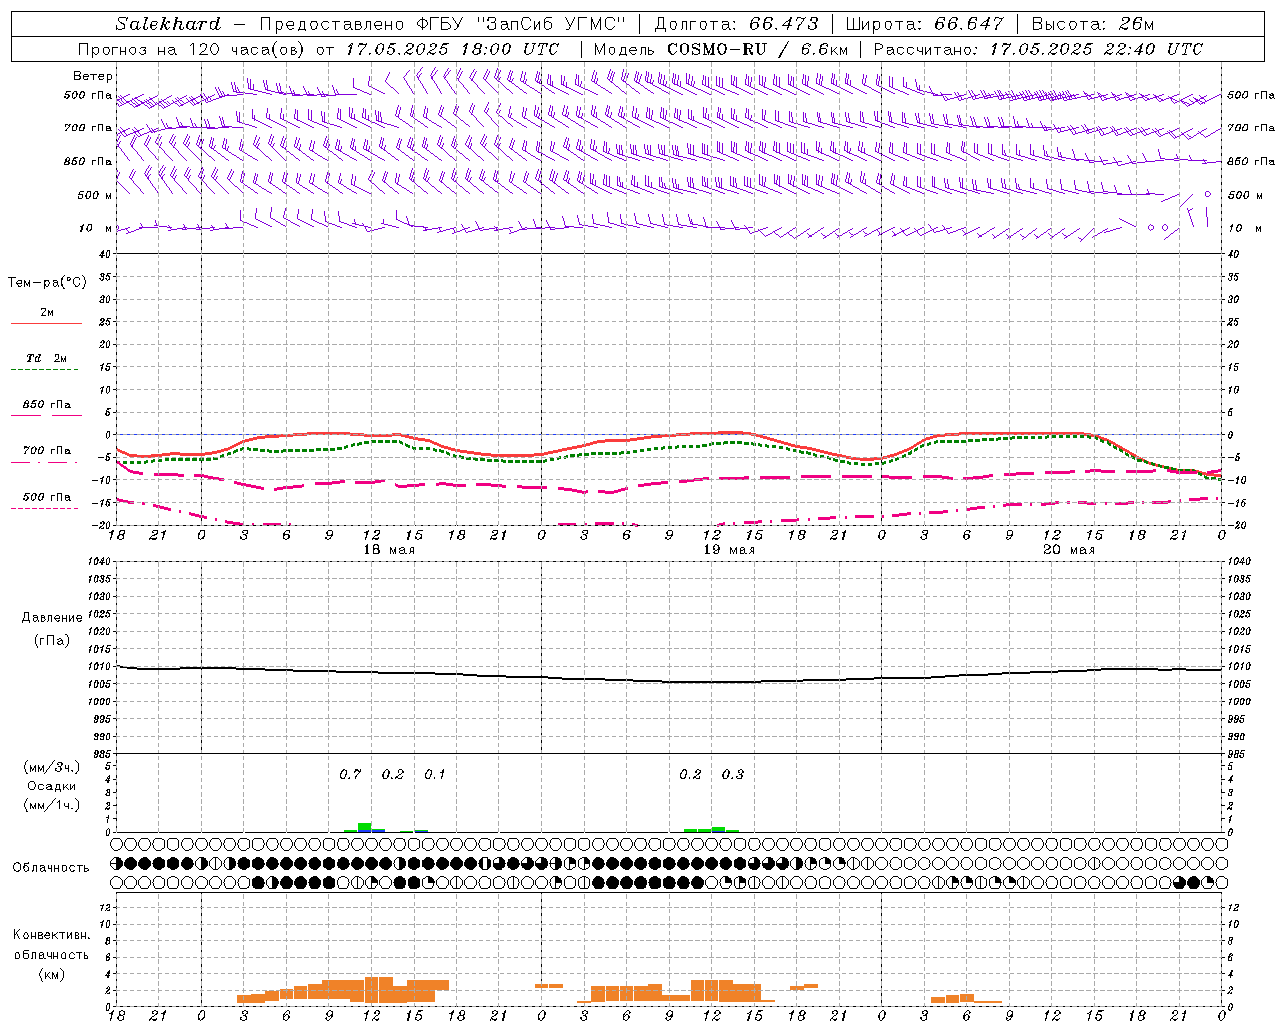
Task: Click the 700 гПа temperature legend entry
Action: click(x=47, y=451)
